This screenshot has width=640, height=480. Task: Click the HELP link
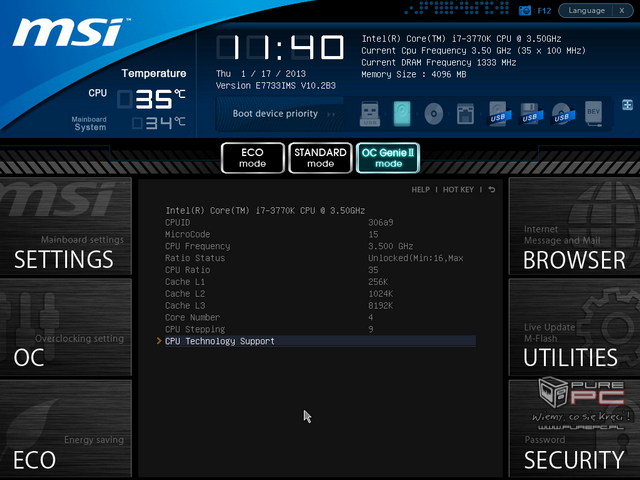[420, 189]
